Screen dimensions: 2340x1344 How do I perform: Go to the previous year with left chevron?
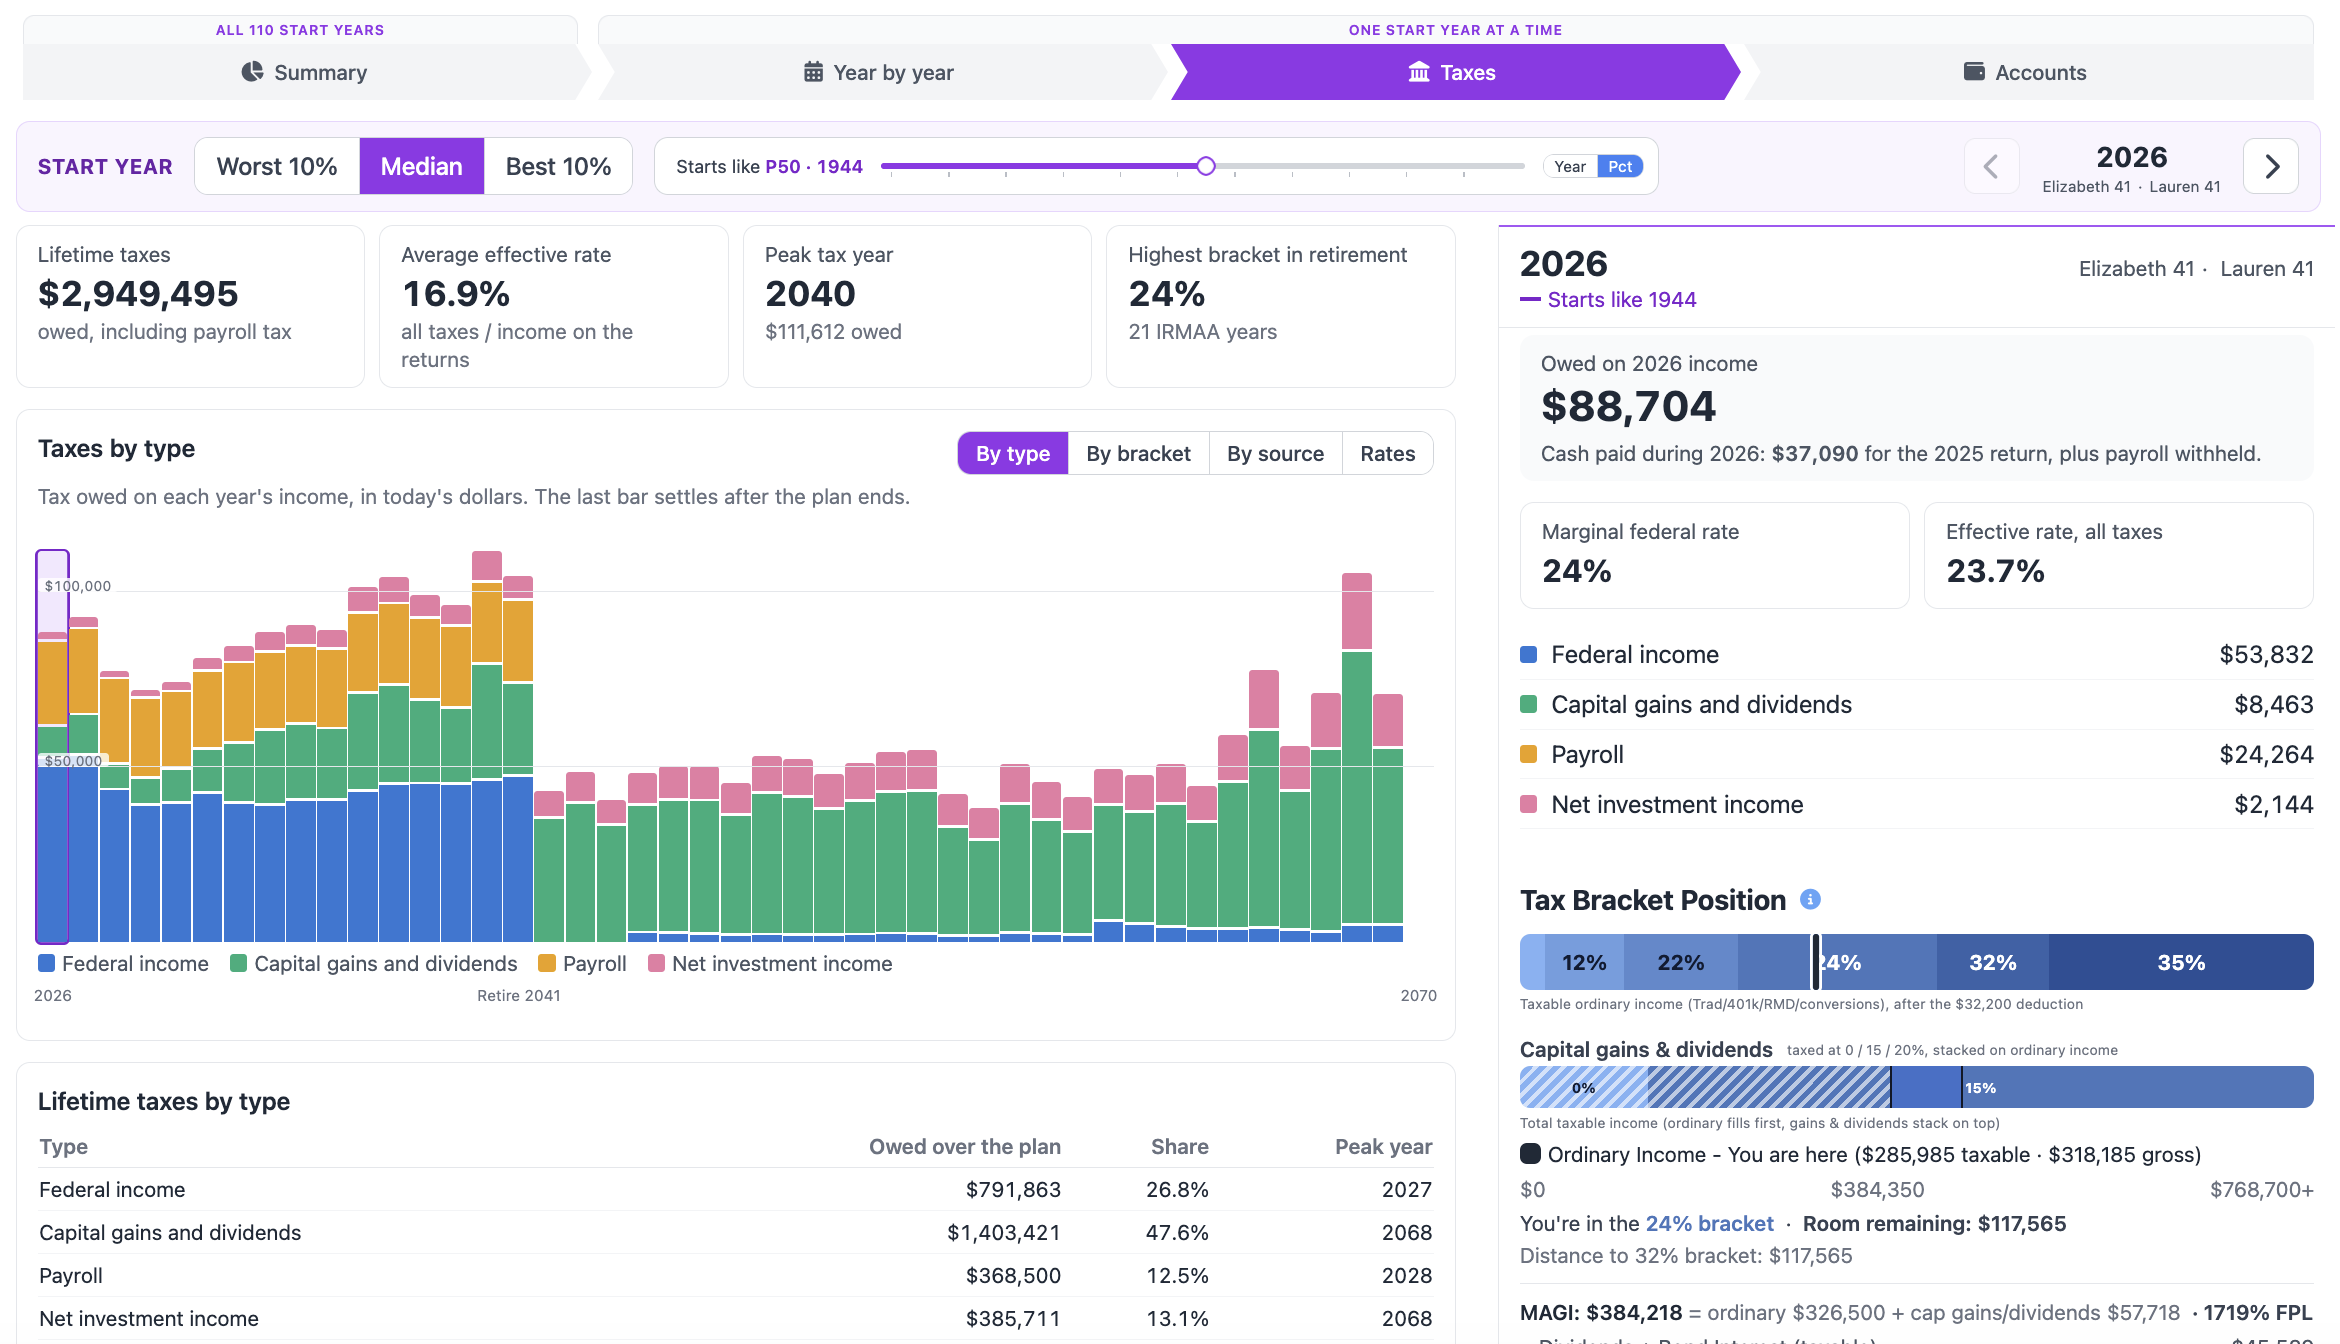[x=1991, y=166]
